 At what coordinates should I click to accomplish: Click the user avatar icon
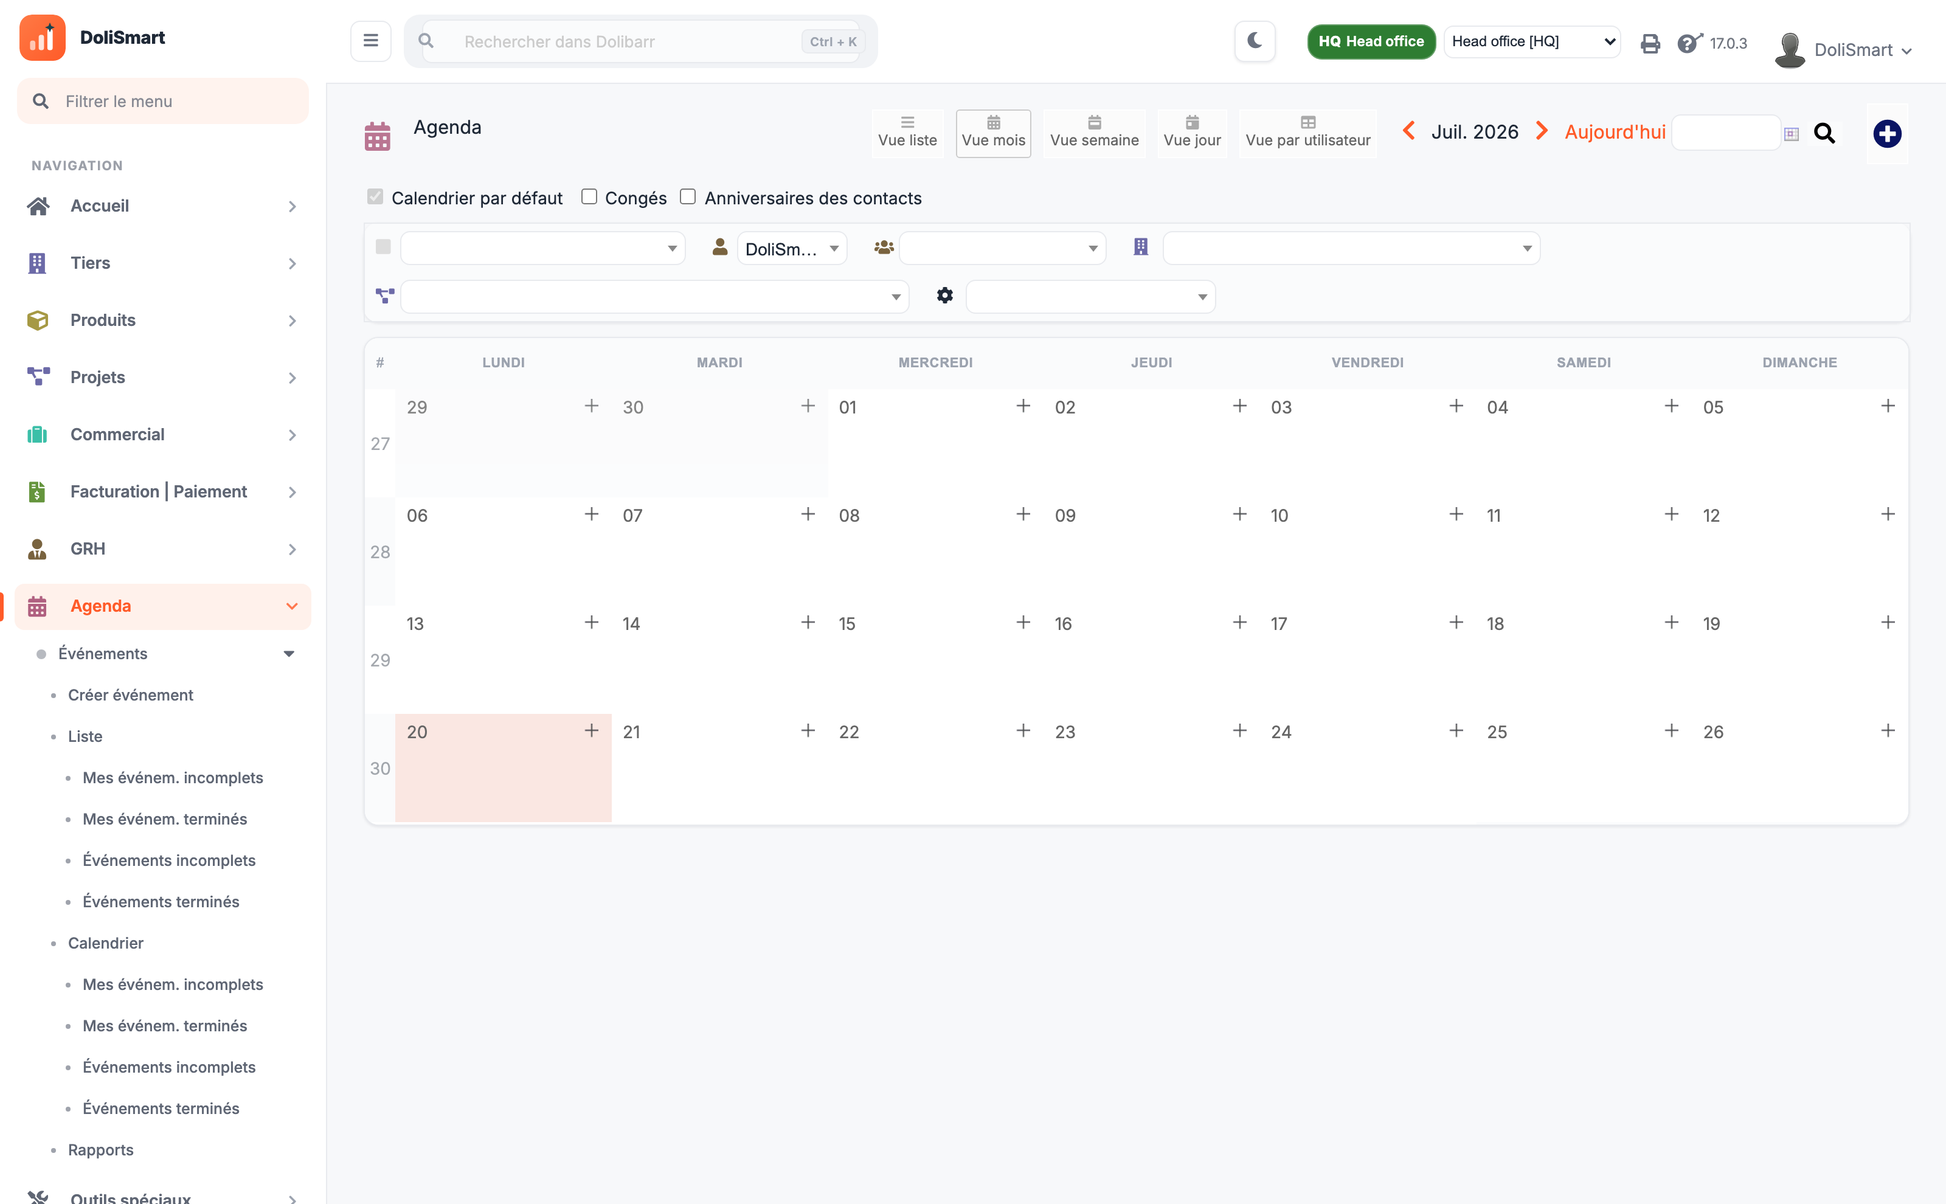coord(1789,50)
